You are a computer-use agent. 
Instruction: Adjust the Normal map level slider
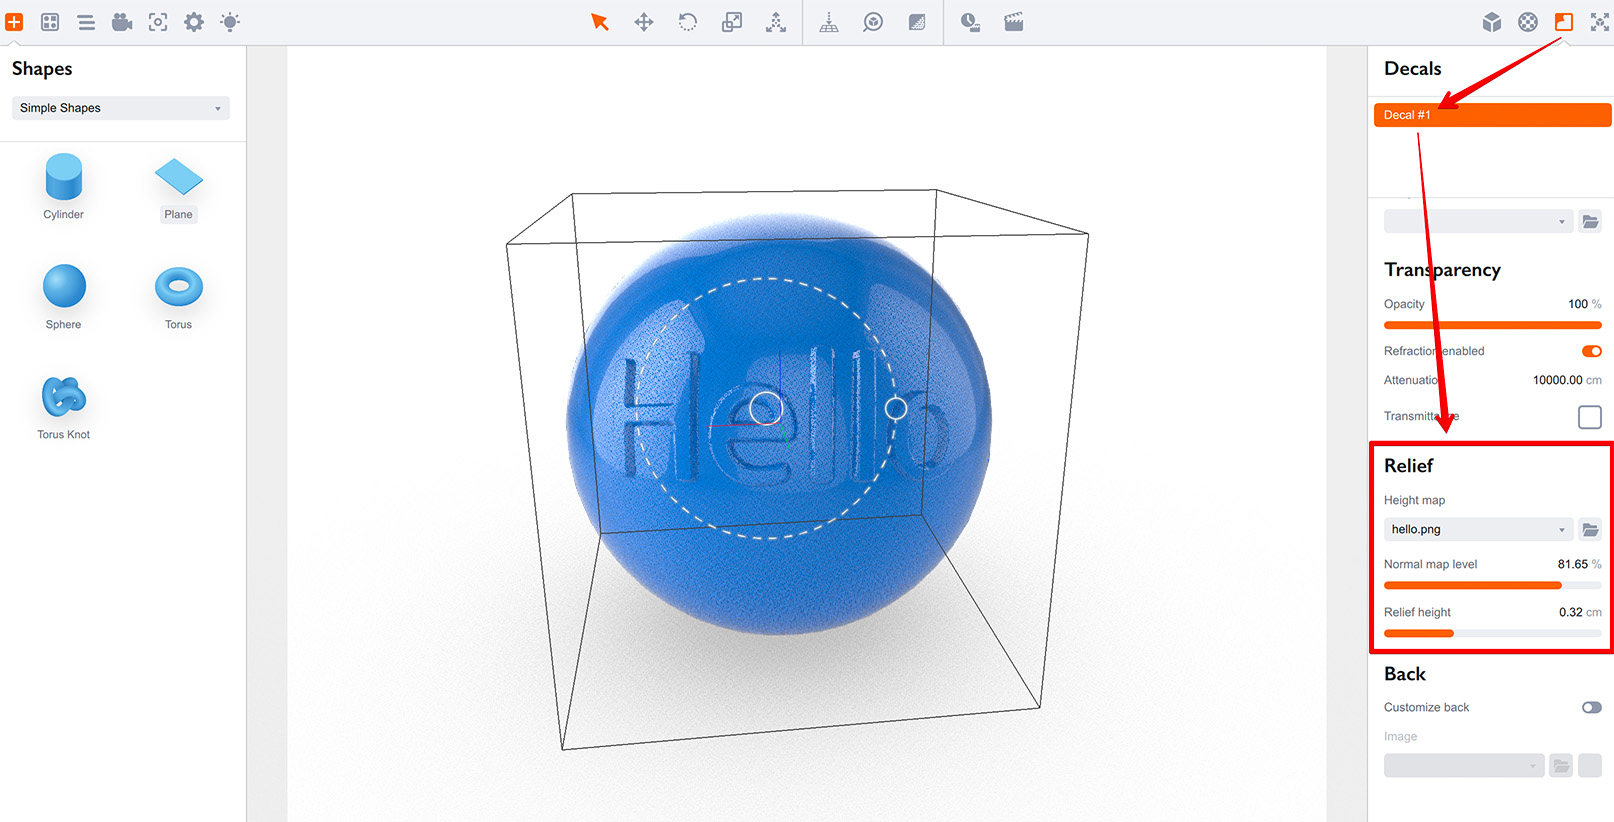pyautogui.click(x=1492, y=585)
